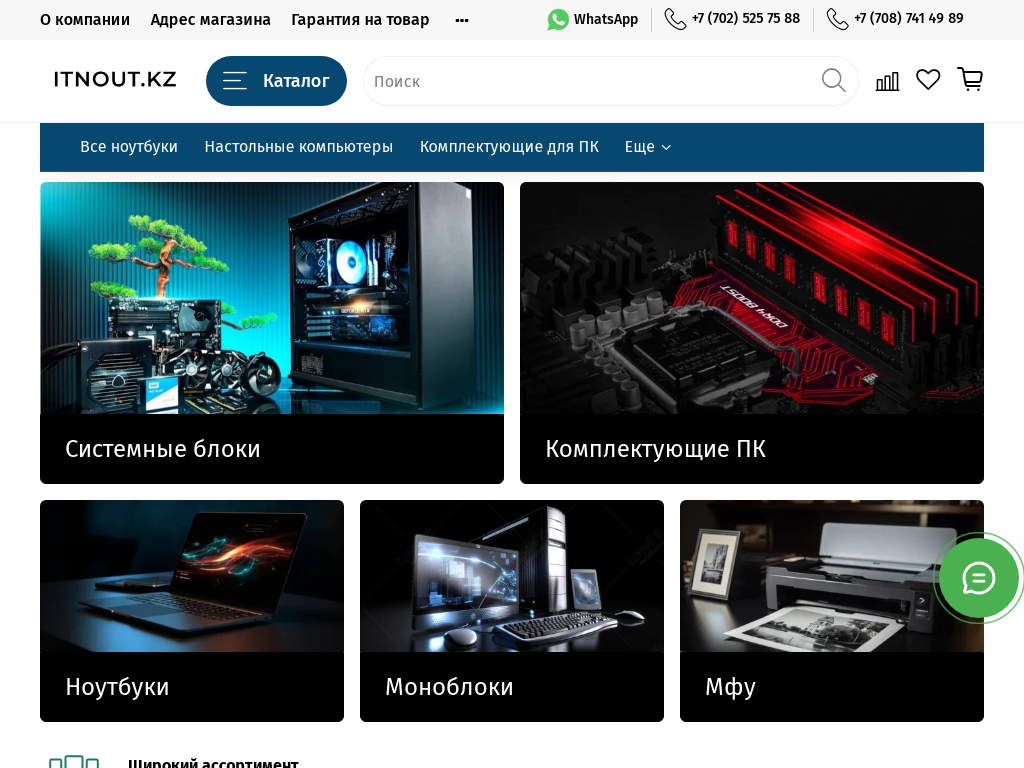Screen dimensions: 1024x768
Task: Open the Системные блоки category tile
Action: 272,333
